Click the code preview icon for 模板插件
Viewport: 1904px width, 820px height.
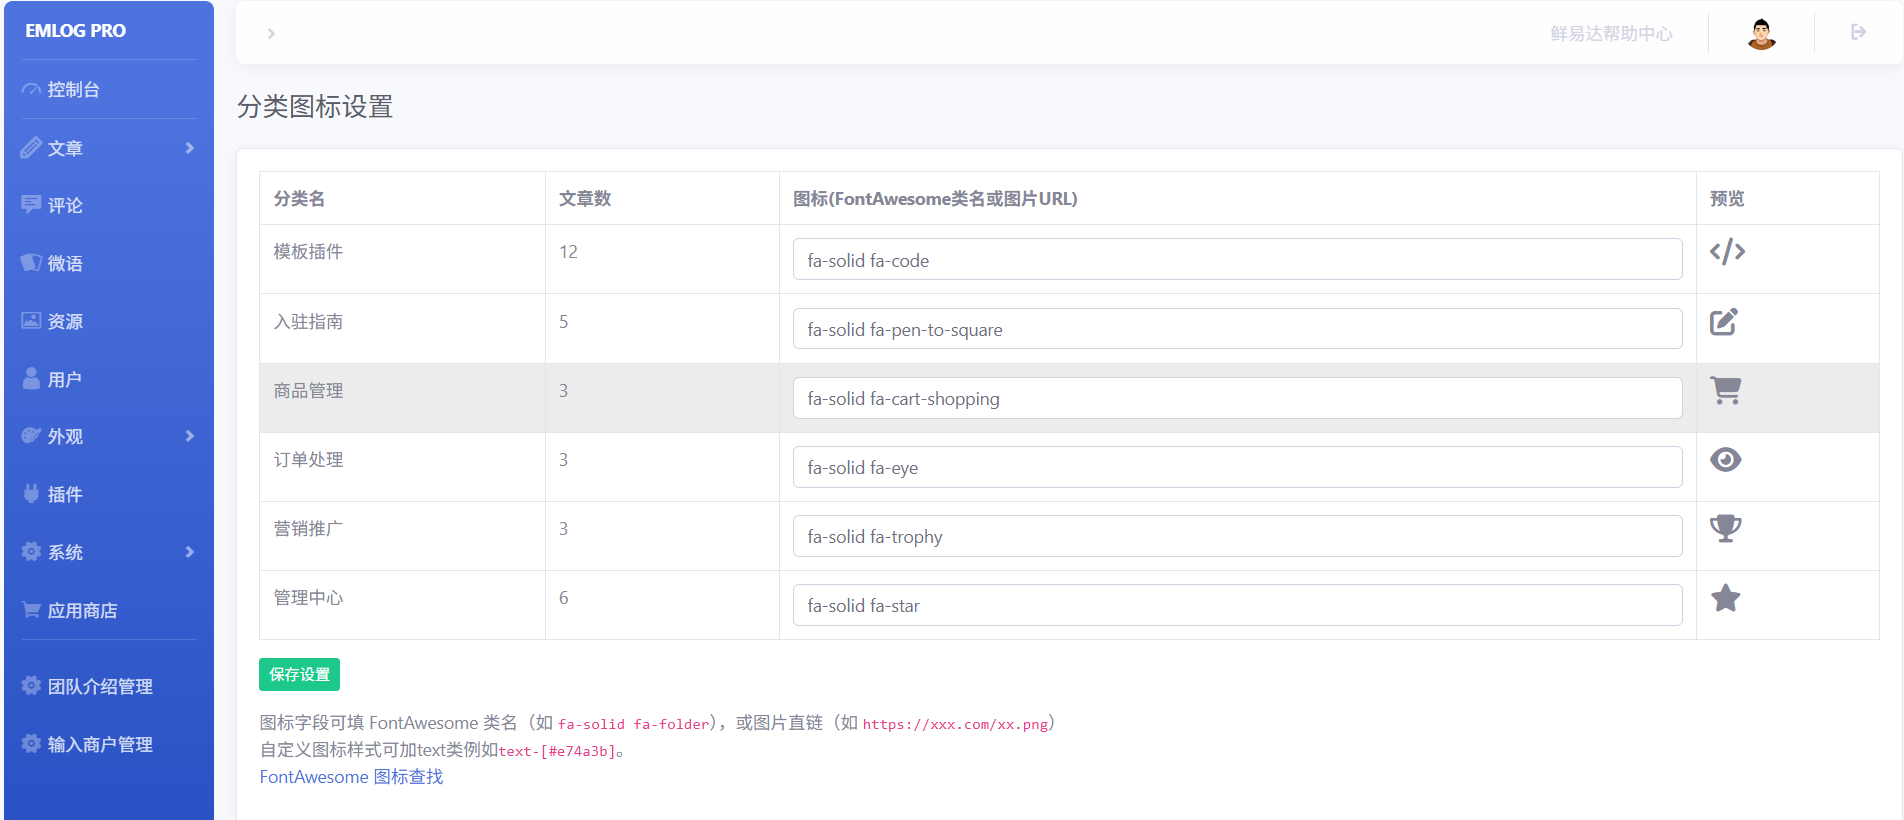[1727, 252]
